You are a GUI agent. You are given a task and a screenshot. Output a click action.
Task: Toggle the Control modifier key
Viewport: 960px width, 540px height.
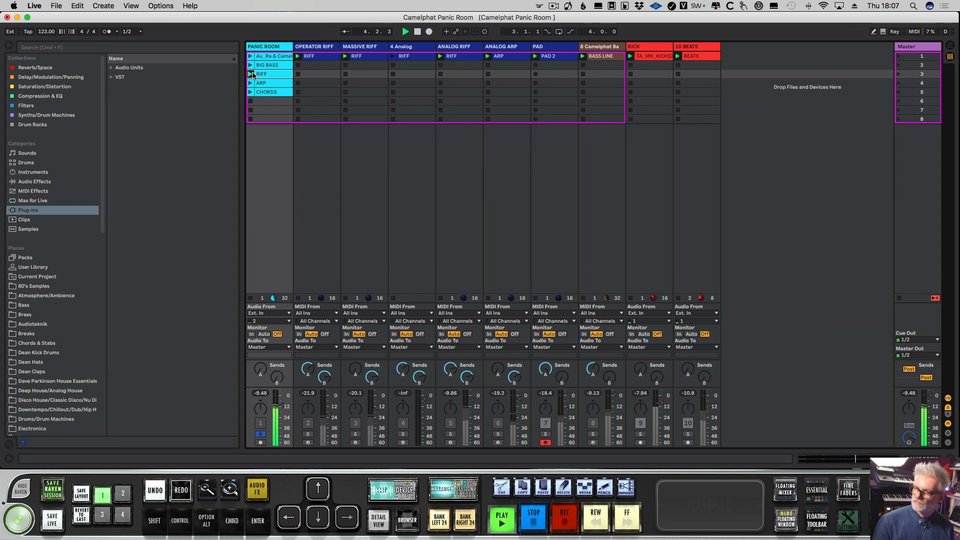coord(180,520)
